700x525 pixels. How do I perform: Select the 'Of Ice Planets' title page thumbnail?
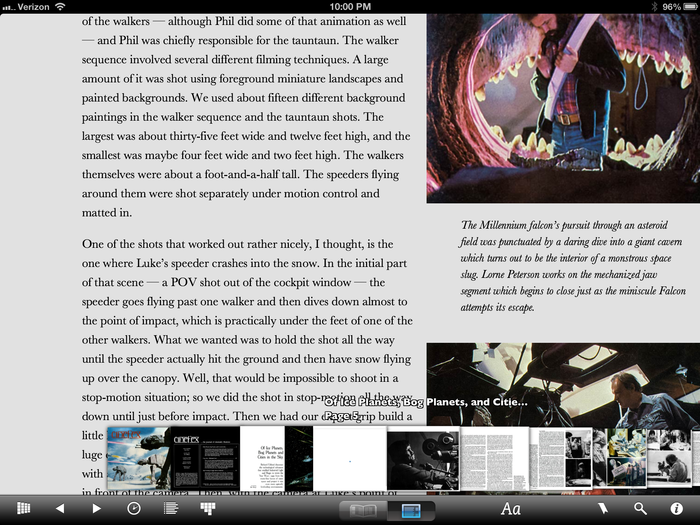(262, 458)
